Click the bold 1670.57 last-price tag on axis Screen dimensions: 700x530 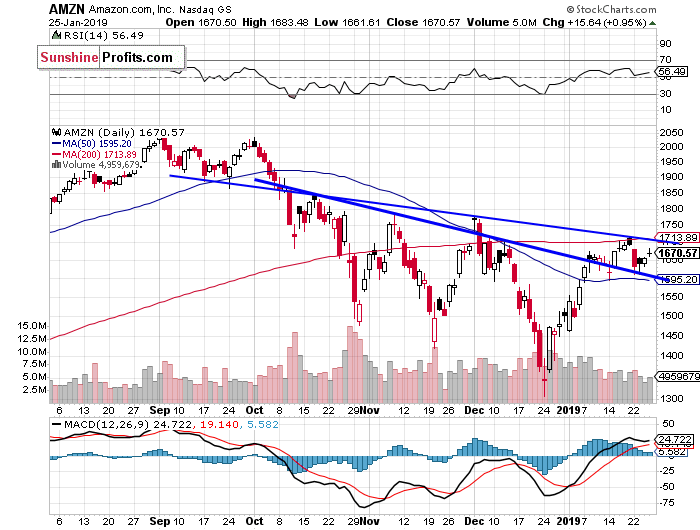pos(677,253)
